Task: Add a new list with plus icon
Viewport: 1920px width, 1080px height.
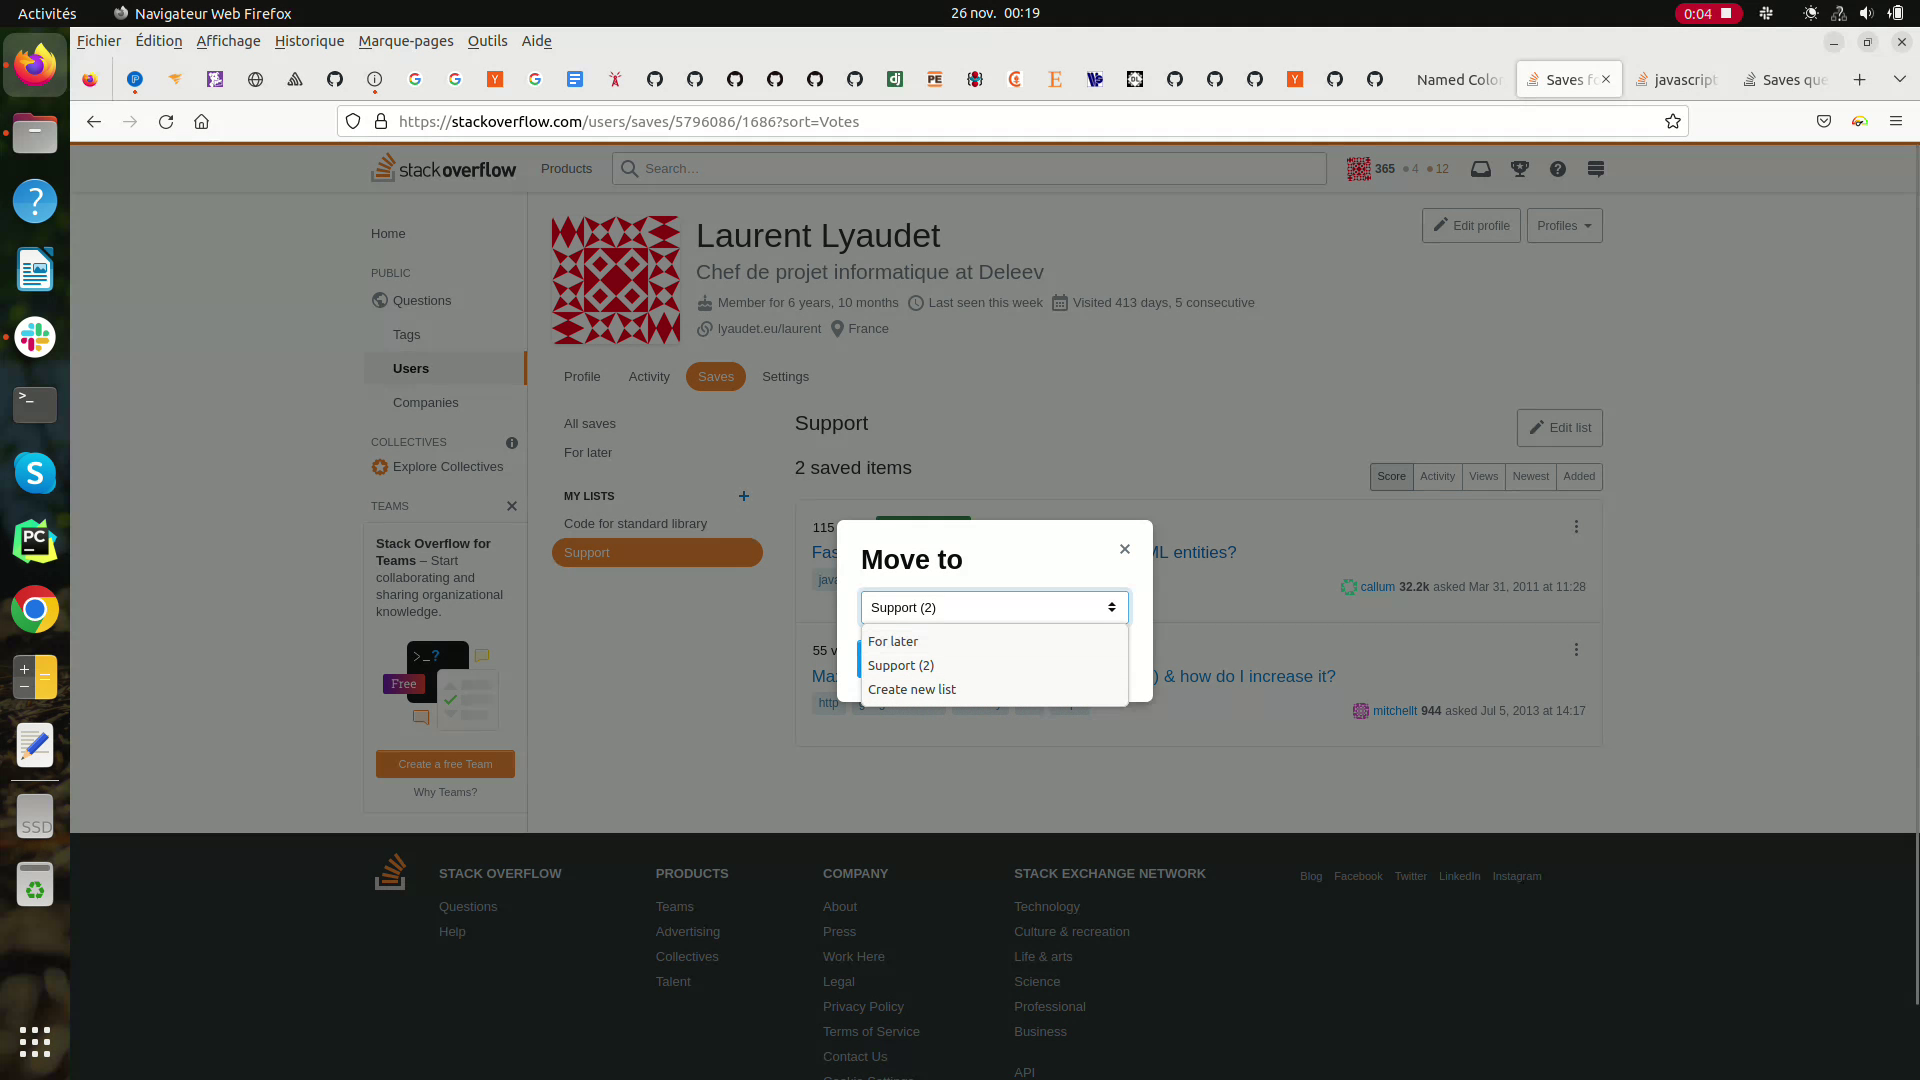Action: [x=744, y=496]
